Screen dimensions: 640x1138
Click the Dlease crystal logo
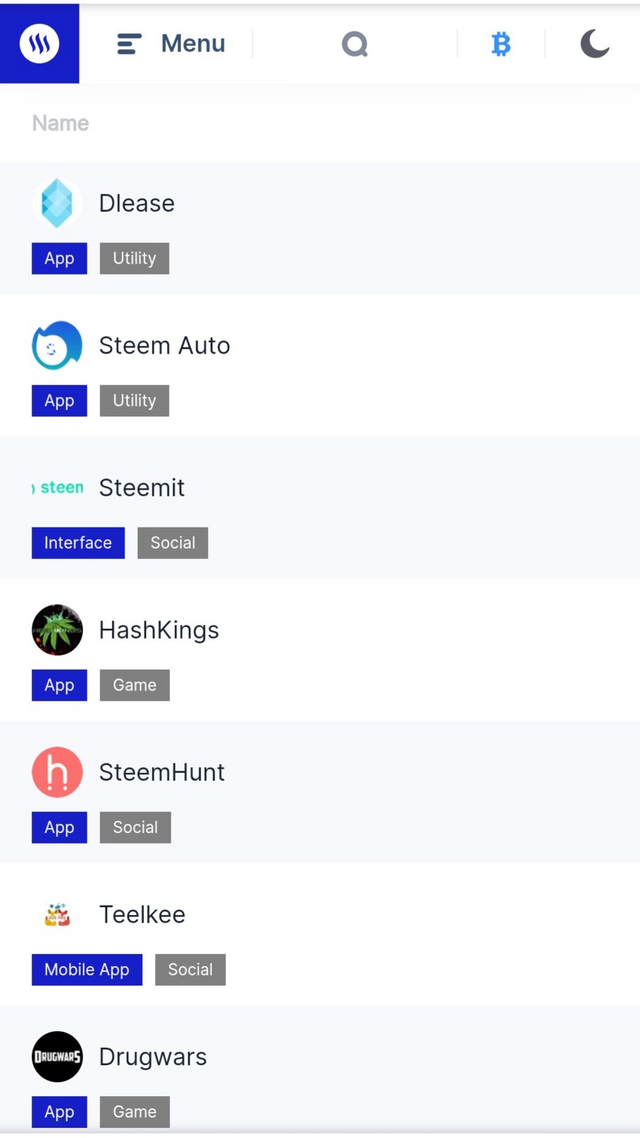(x=57, y=203)
